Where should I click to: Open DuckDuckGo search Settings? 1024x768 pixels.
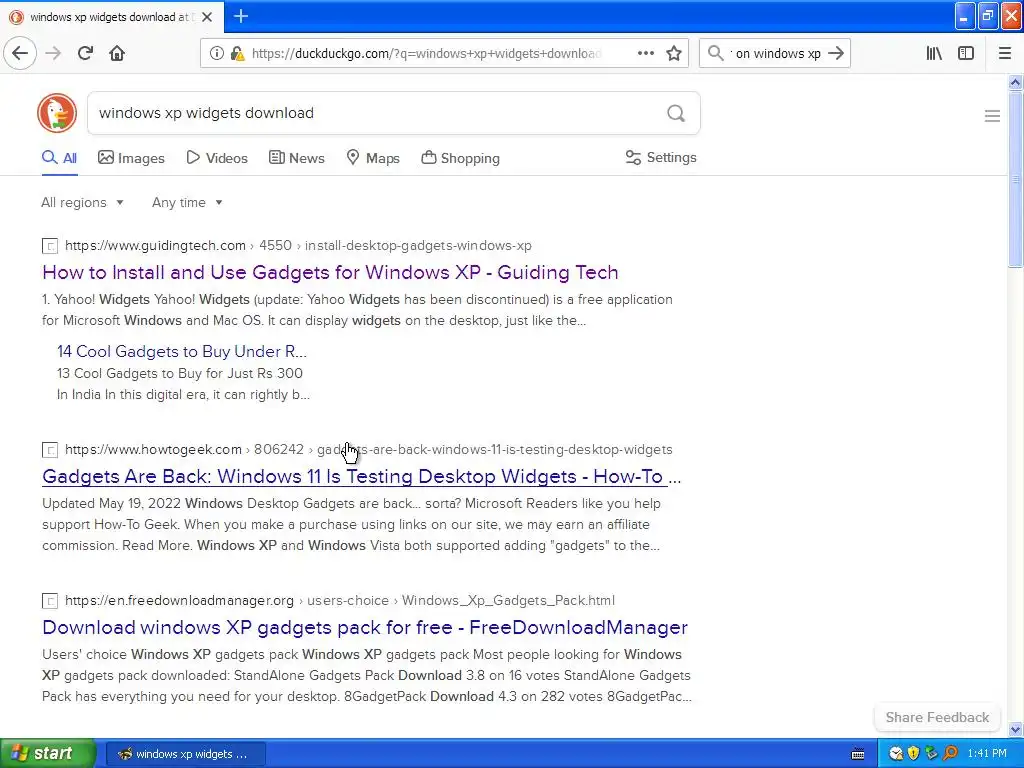(x=661, y=157)
